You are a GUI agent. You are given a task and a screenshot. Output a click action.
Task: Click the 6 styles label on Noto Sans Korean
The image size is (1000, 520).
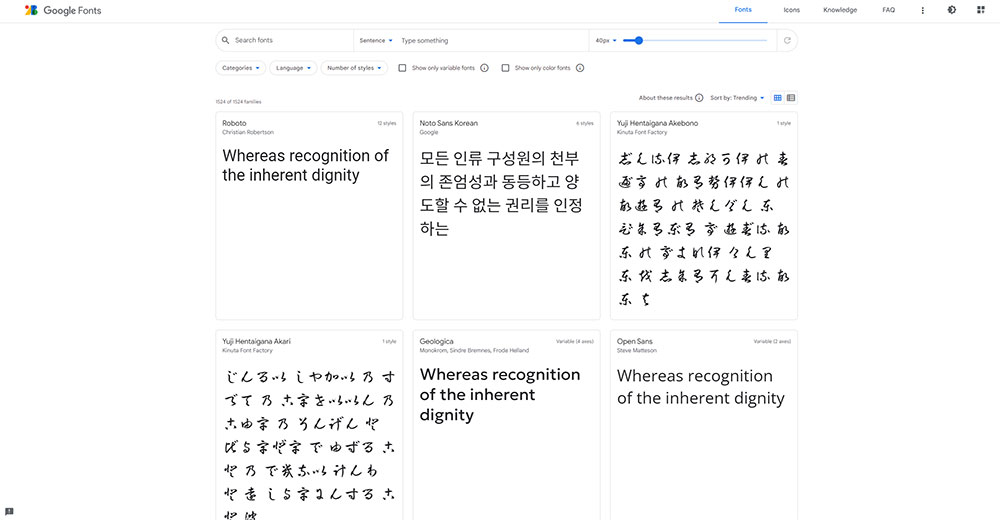click(585, 123)
